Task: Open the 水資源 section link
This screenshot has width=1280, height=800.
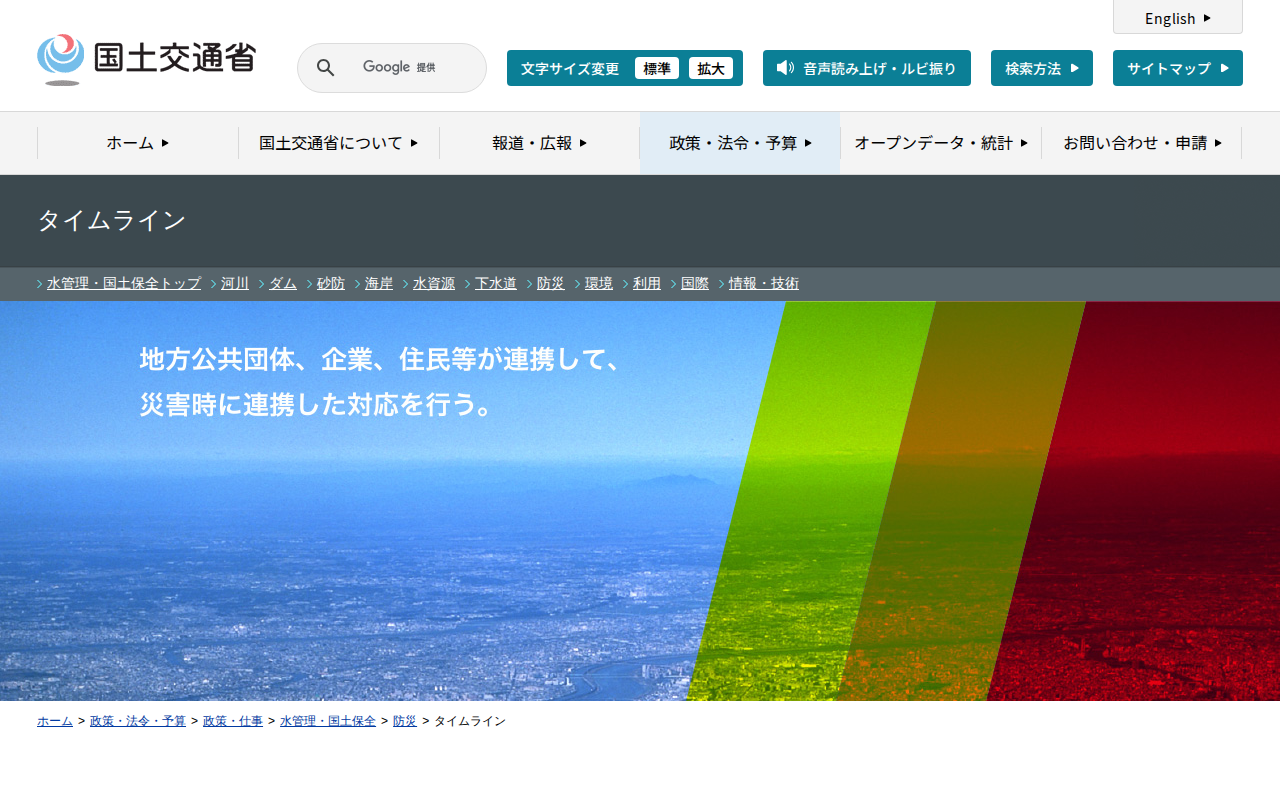Action: pyautogui.click(x=434, y=284)
